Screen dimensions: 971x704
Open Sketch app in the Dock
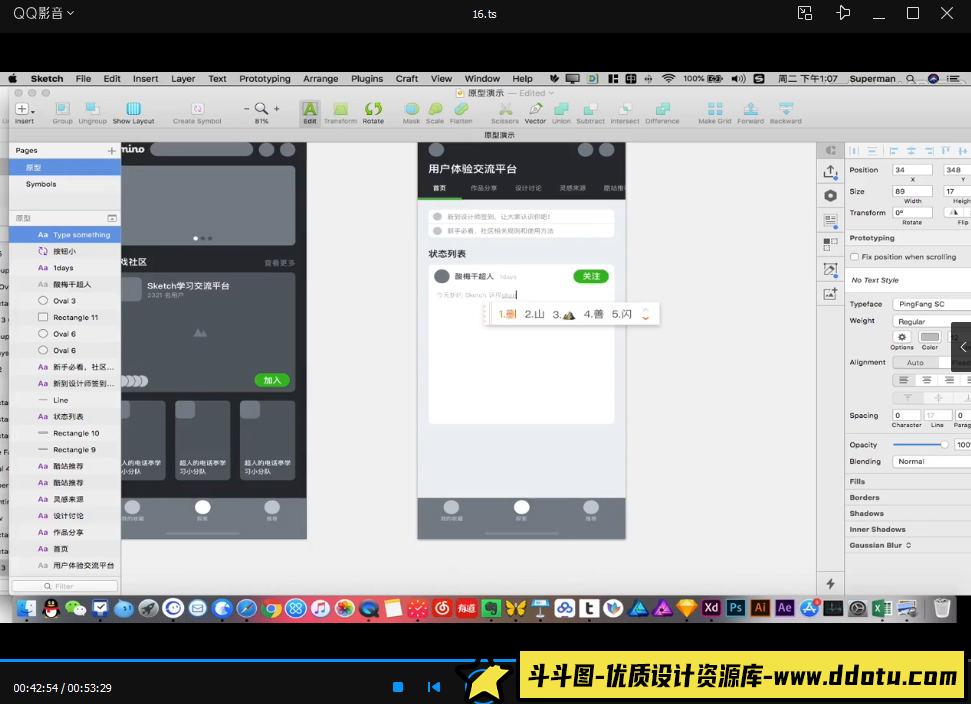(686, 608)
